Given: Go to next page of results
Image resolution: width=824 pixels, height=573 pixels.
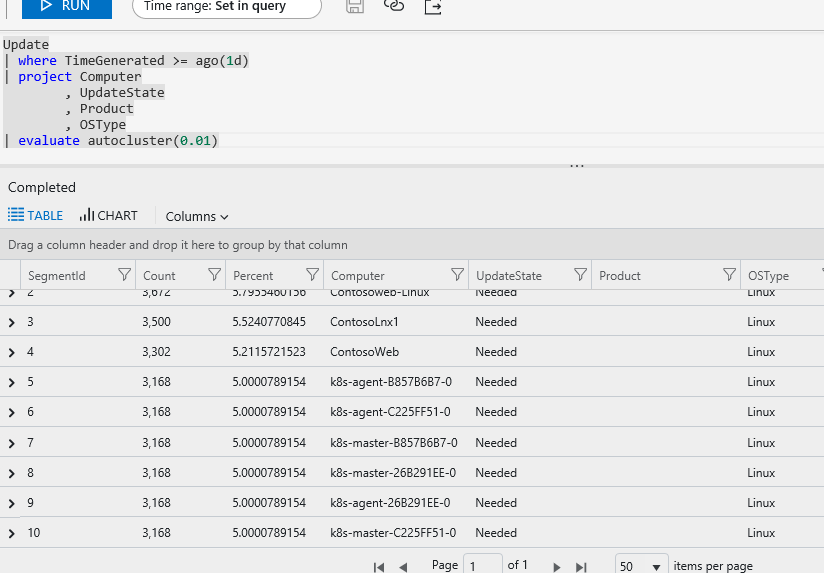Looking at the screenshot, I should (x=557, y=567).
